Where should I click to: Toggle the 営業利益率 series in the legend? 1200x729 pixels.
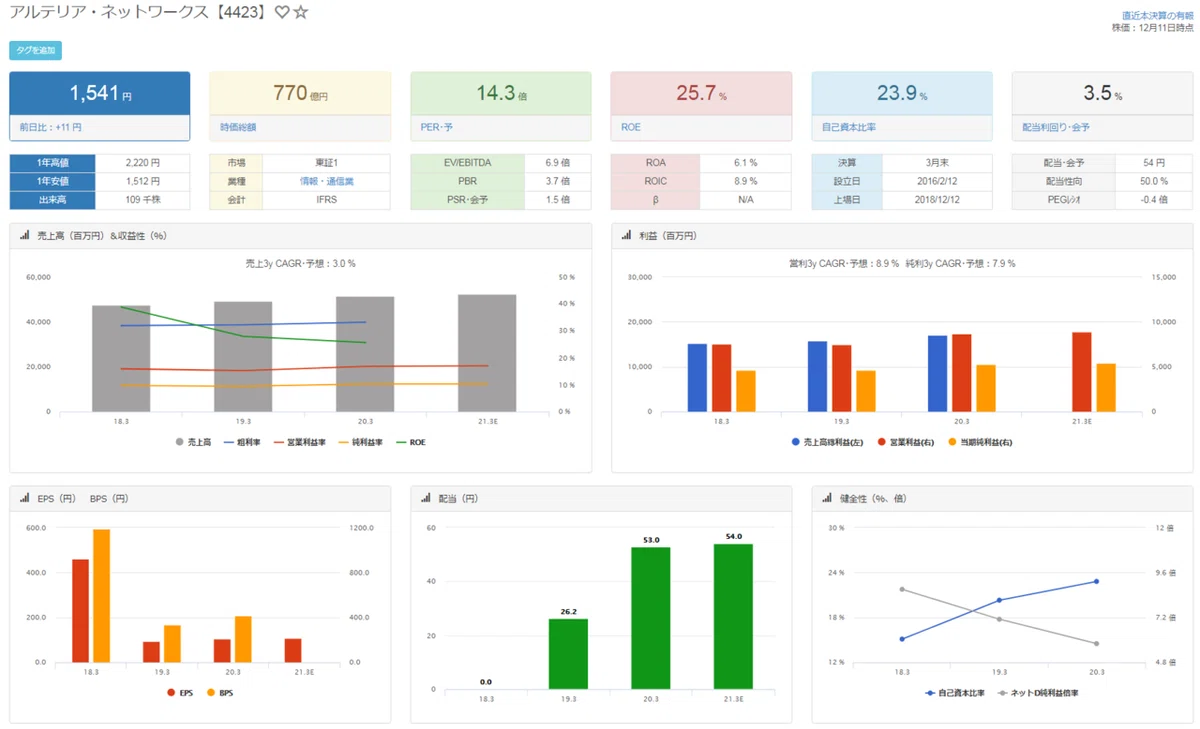(299, 442)
